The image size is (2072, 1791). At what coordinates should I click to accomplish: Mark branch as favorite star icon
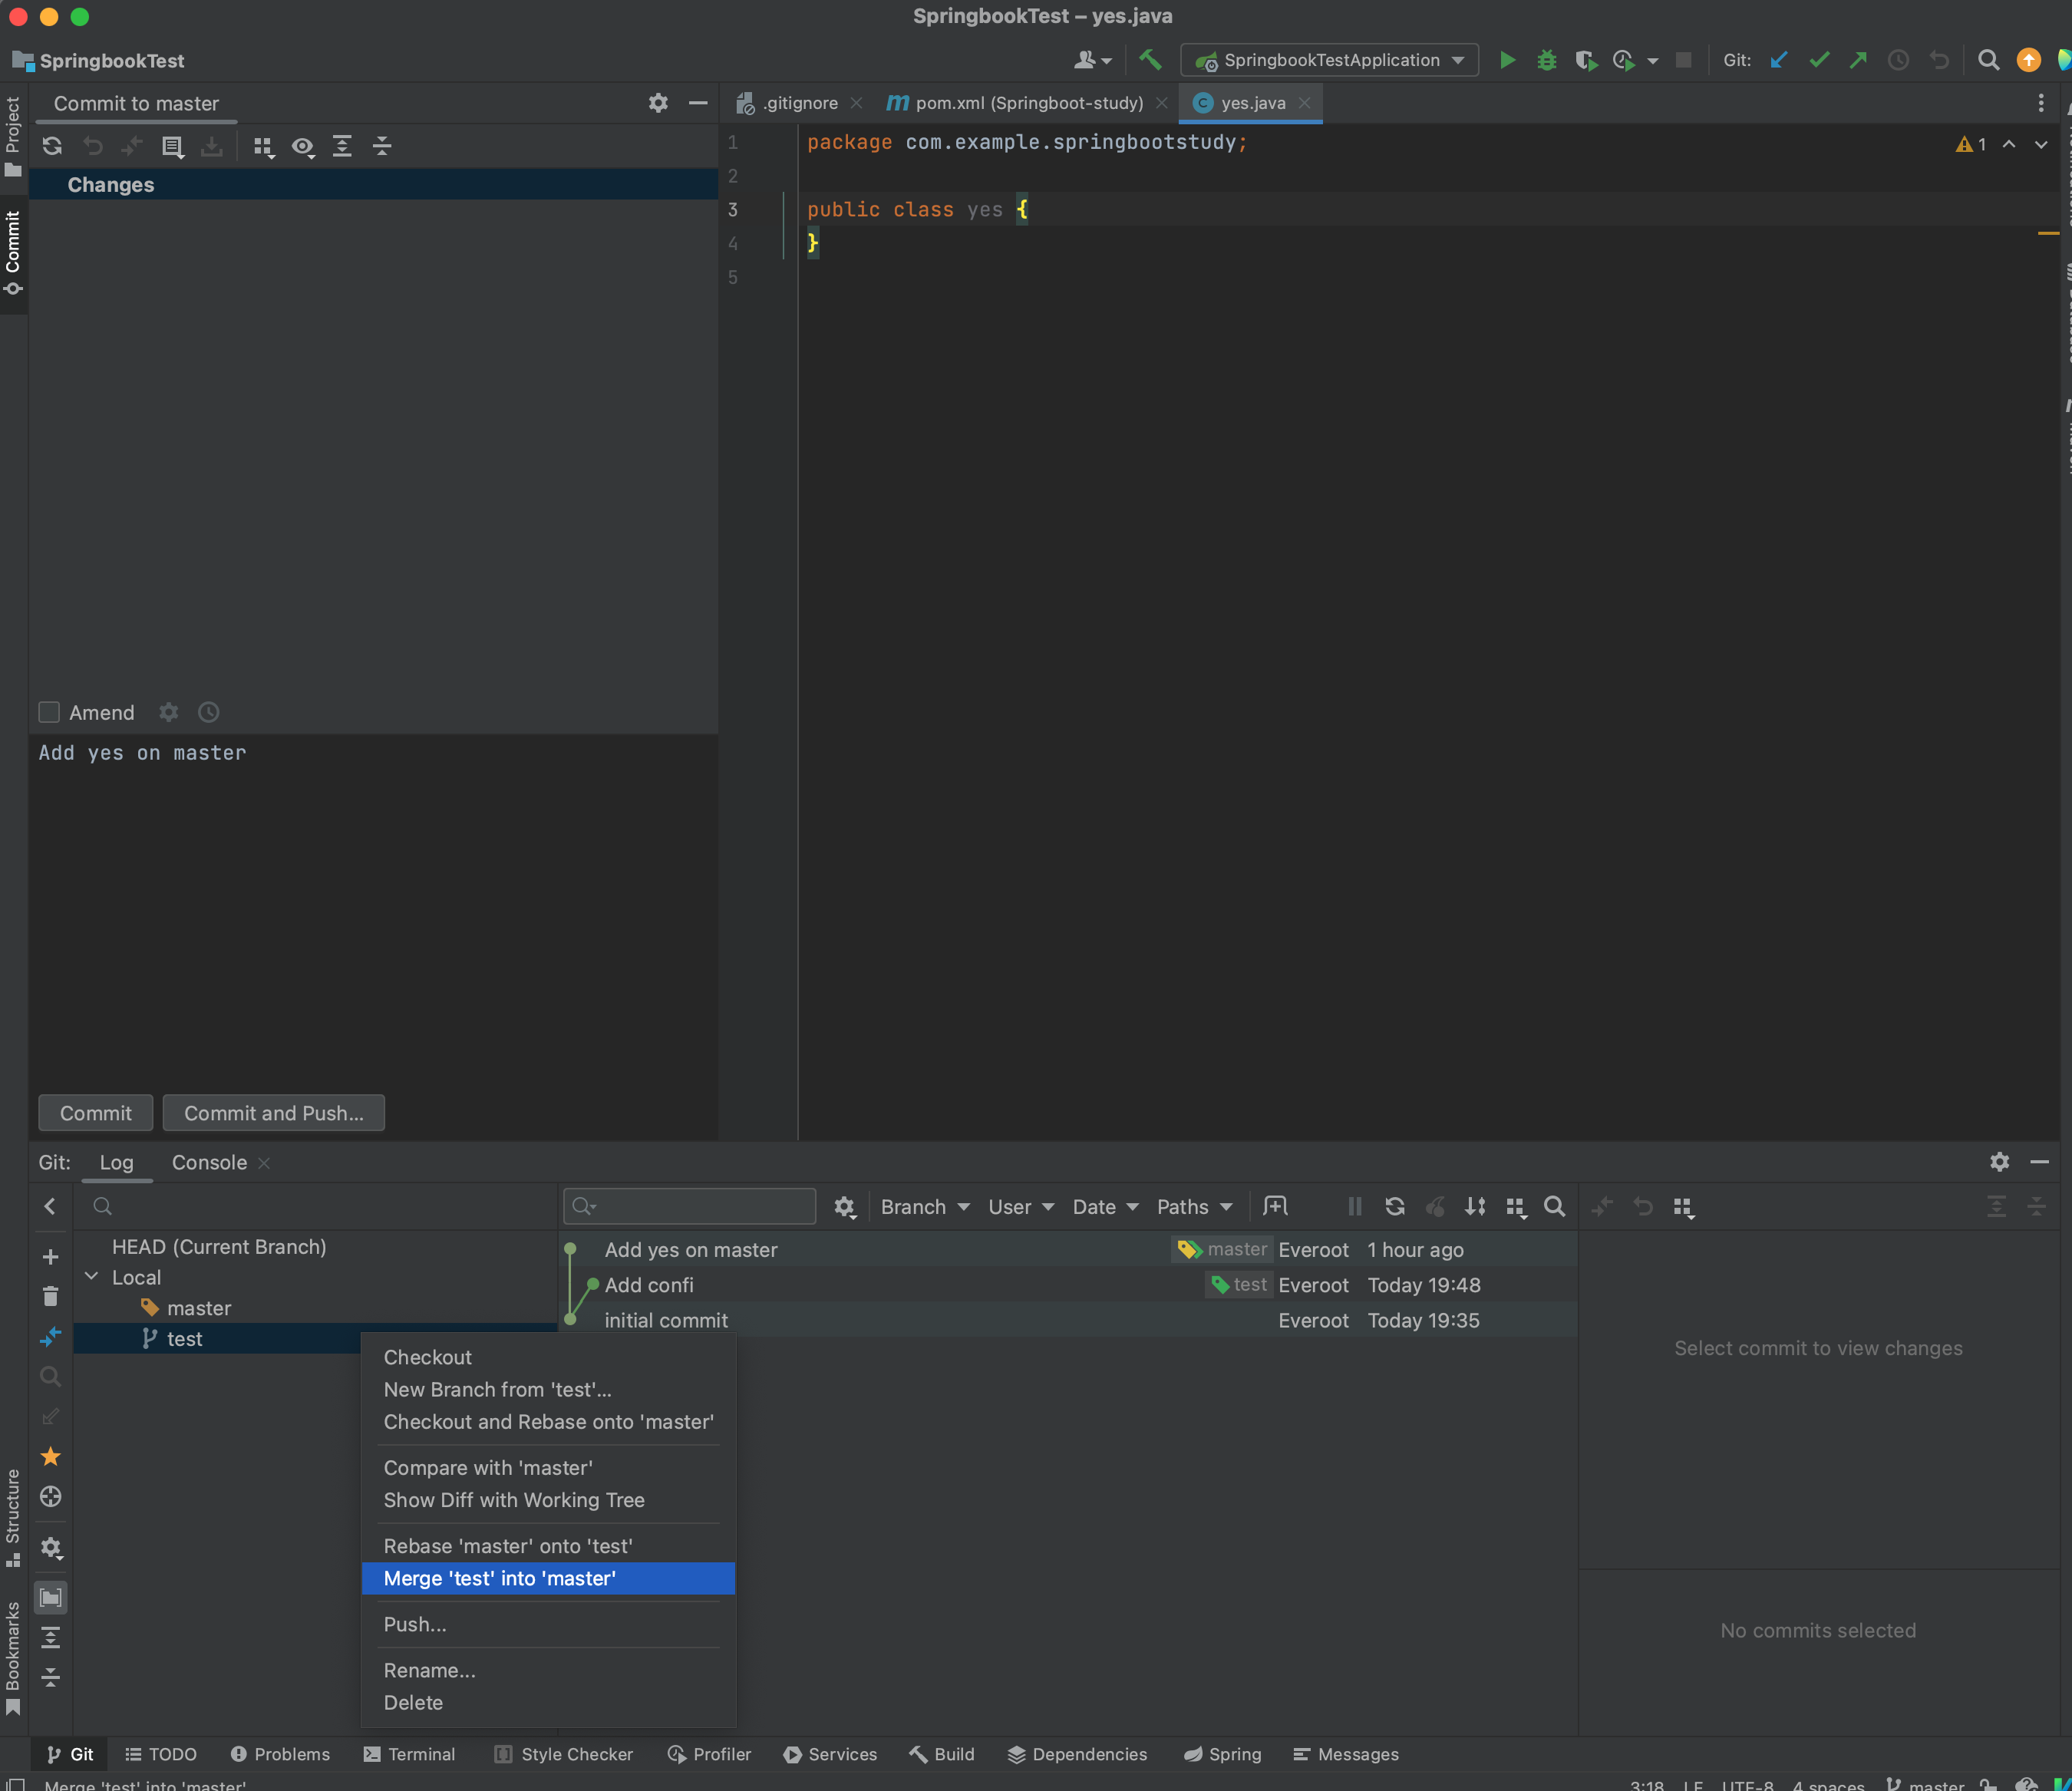(51, 1456)
